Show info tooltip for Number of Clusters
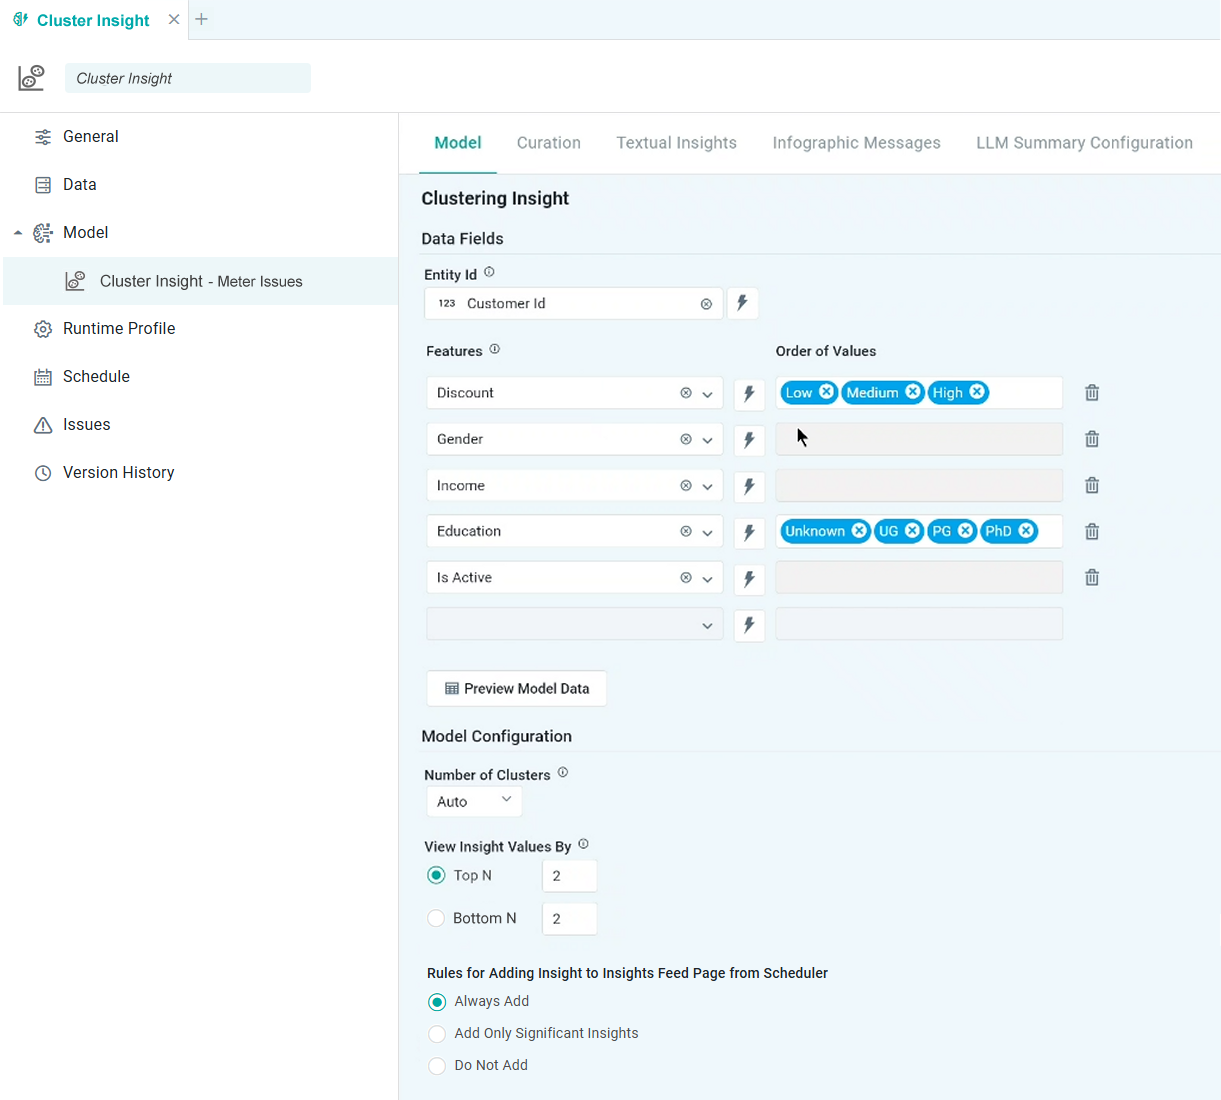1221x1100 pixels. [x=563, y=773]
